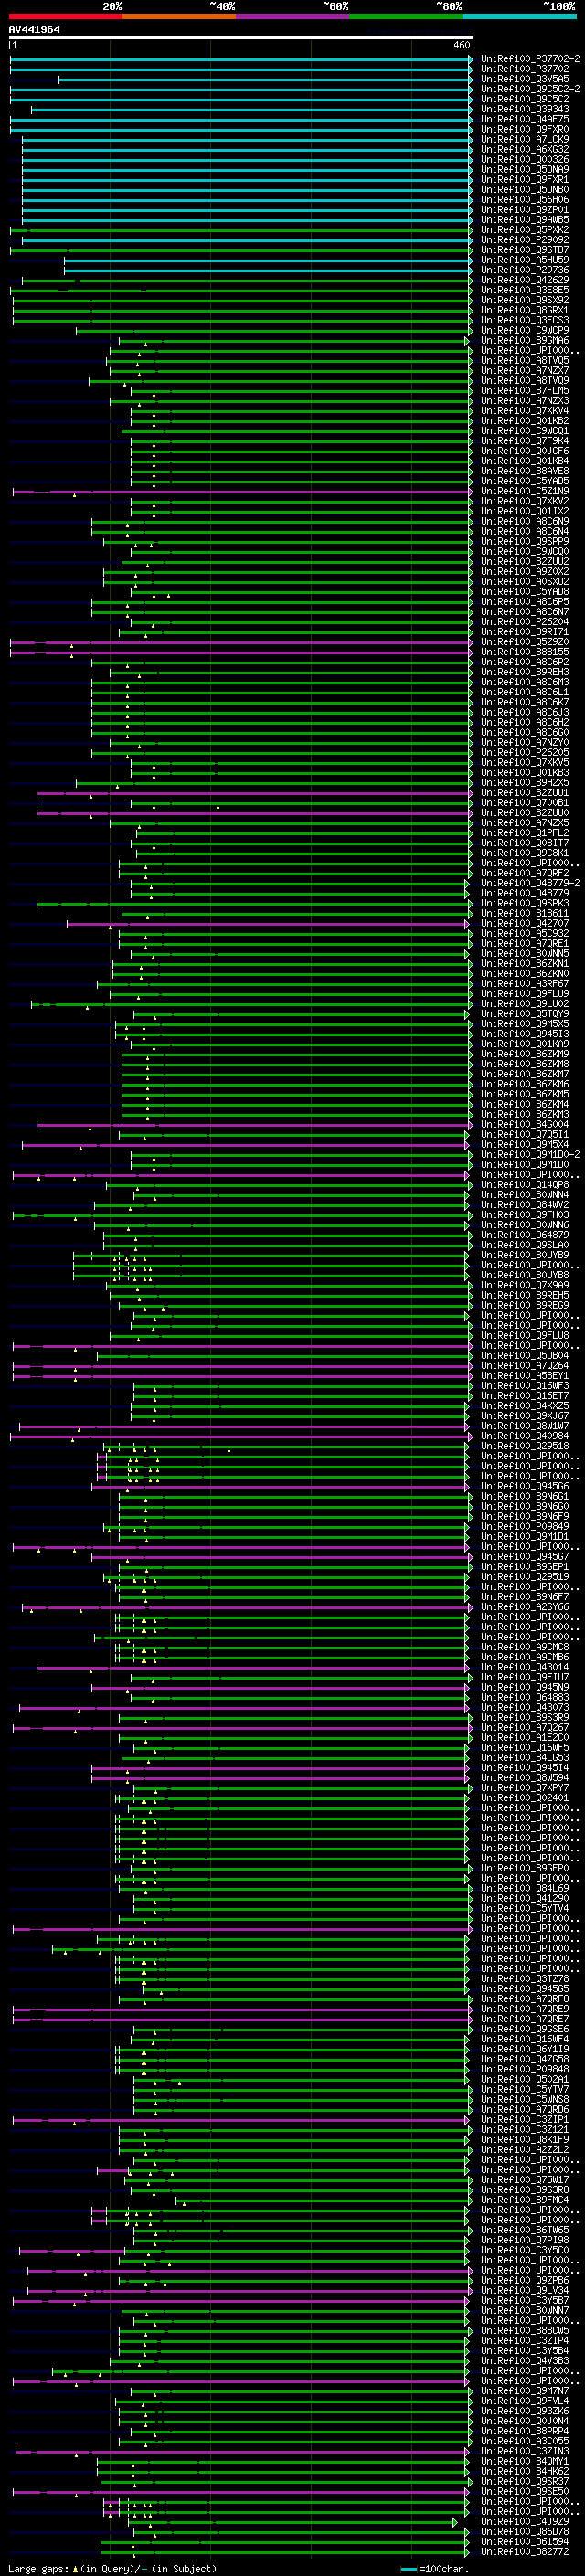
Task: Select the UniRef100_A9Z0X2 hit label
Action: (524, 571)
